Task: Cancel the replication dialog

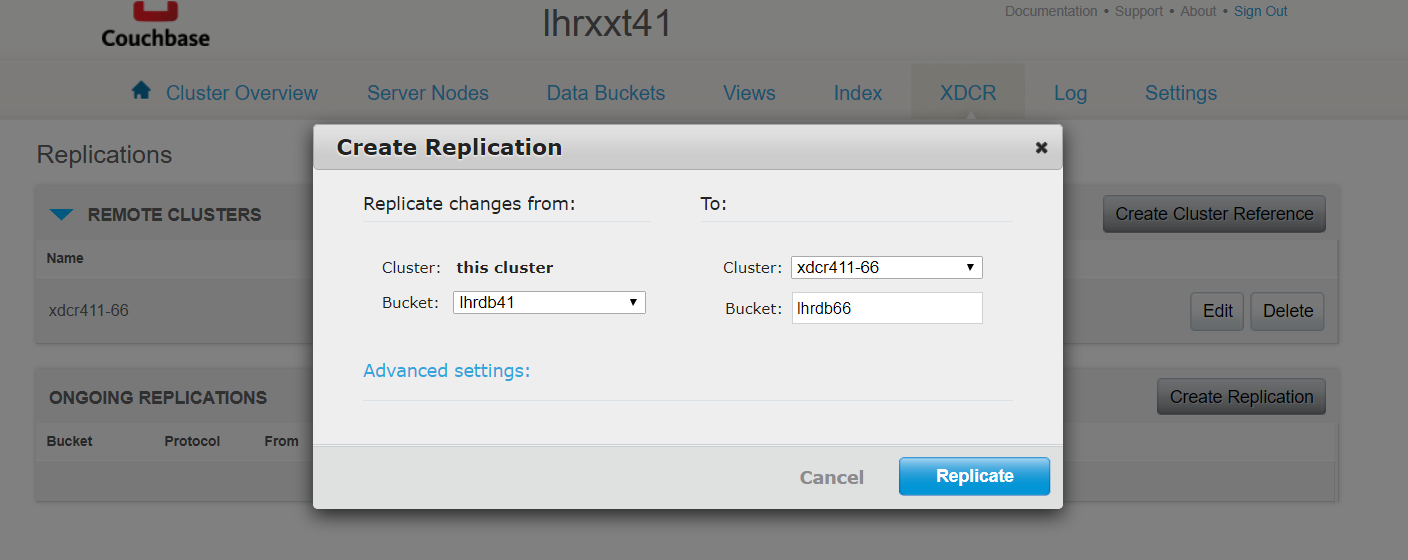Action: (x=831, y=477)
